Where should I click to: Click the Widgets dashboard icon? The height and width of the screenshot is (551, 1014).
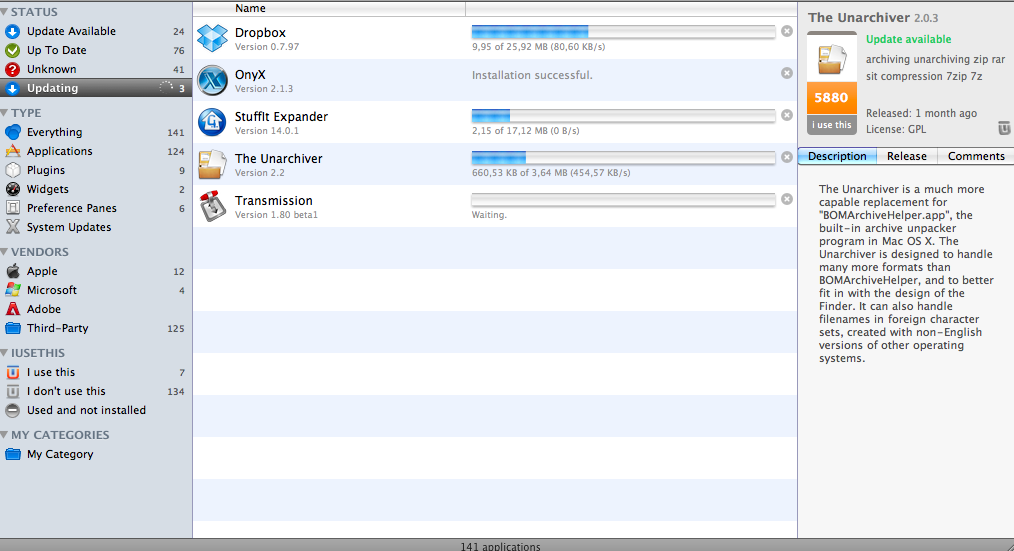13,189
